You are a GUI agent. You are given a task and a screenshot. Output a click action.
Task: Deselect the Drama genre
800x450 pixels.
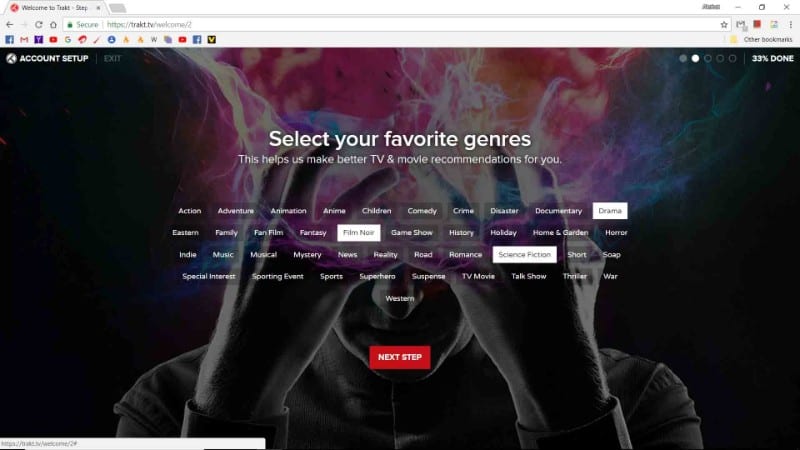(610, 211)
